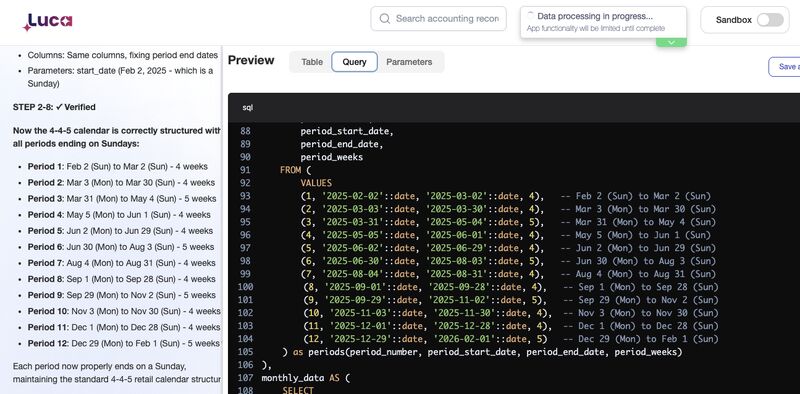800x394 pixels.
Task: Open the Parameters tab
Action: [x=409, y=62]
